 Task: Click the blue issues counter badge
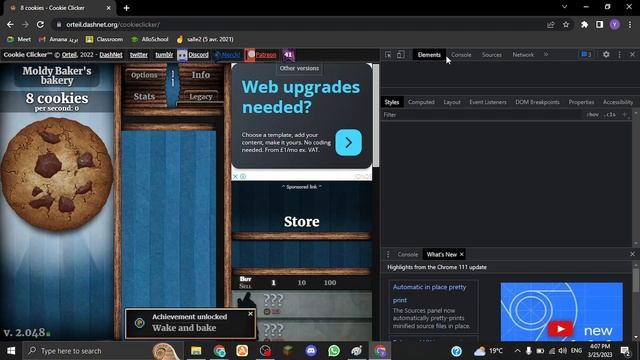click(586, 54)
